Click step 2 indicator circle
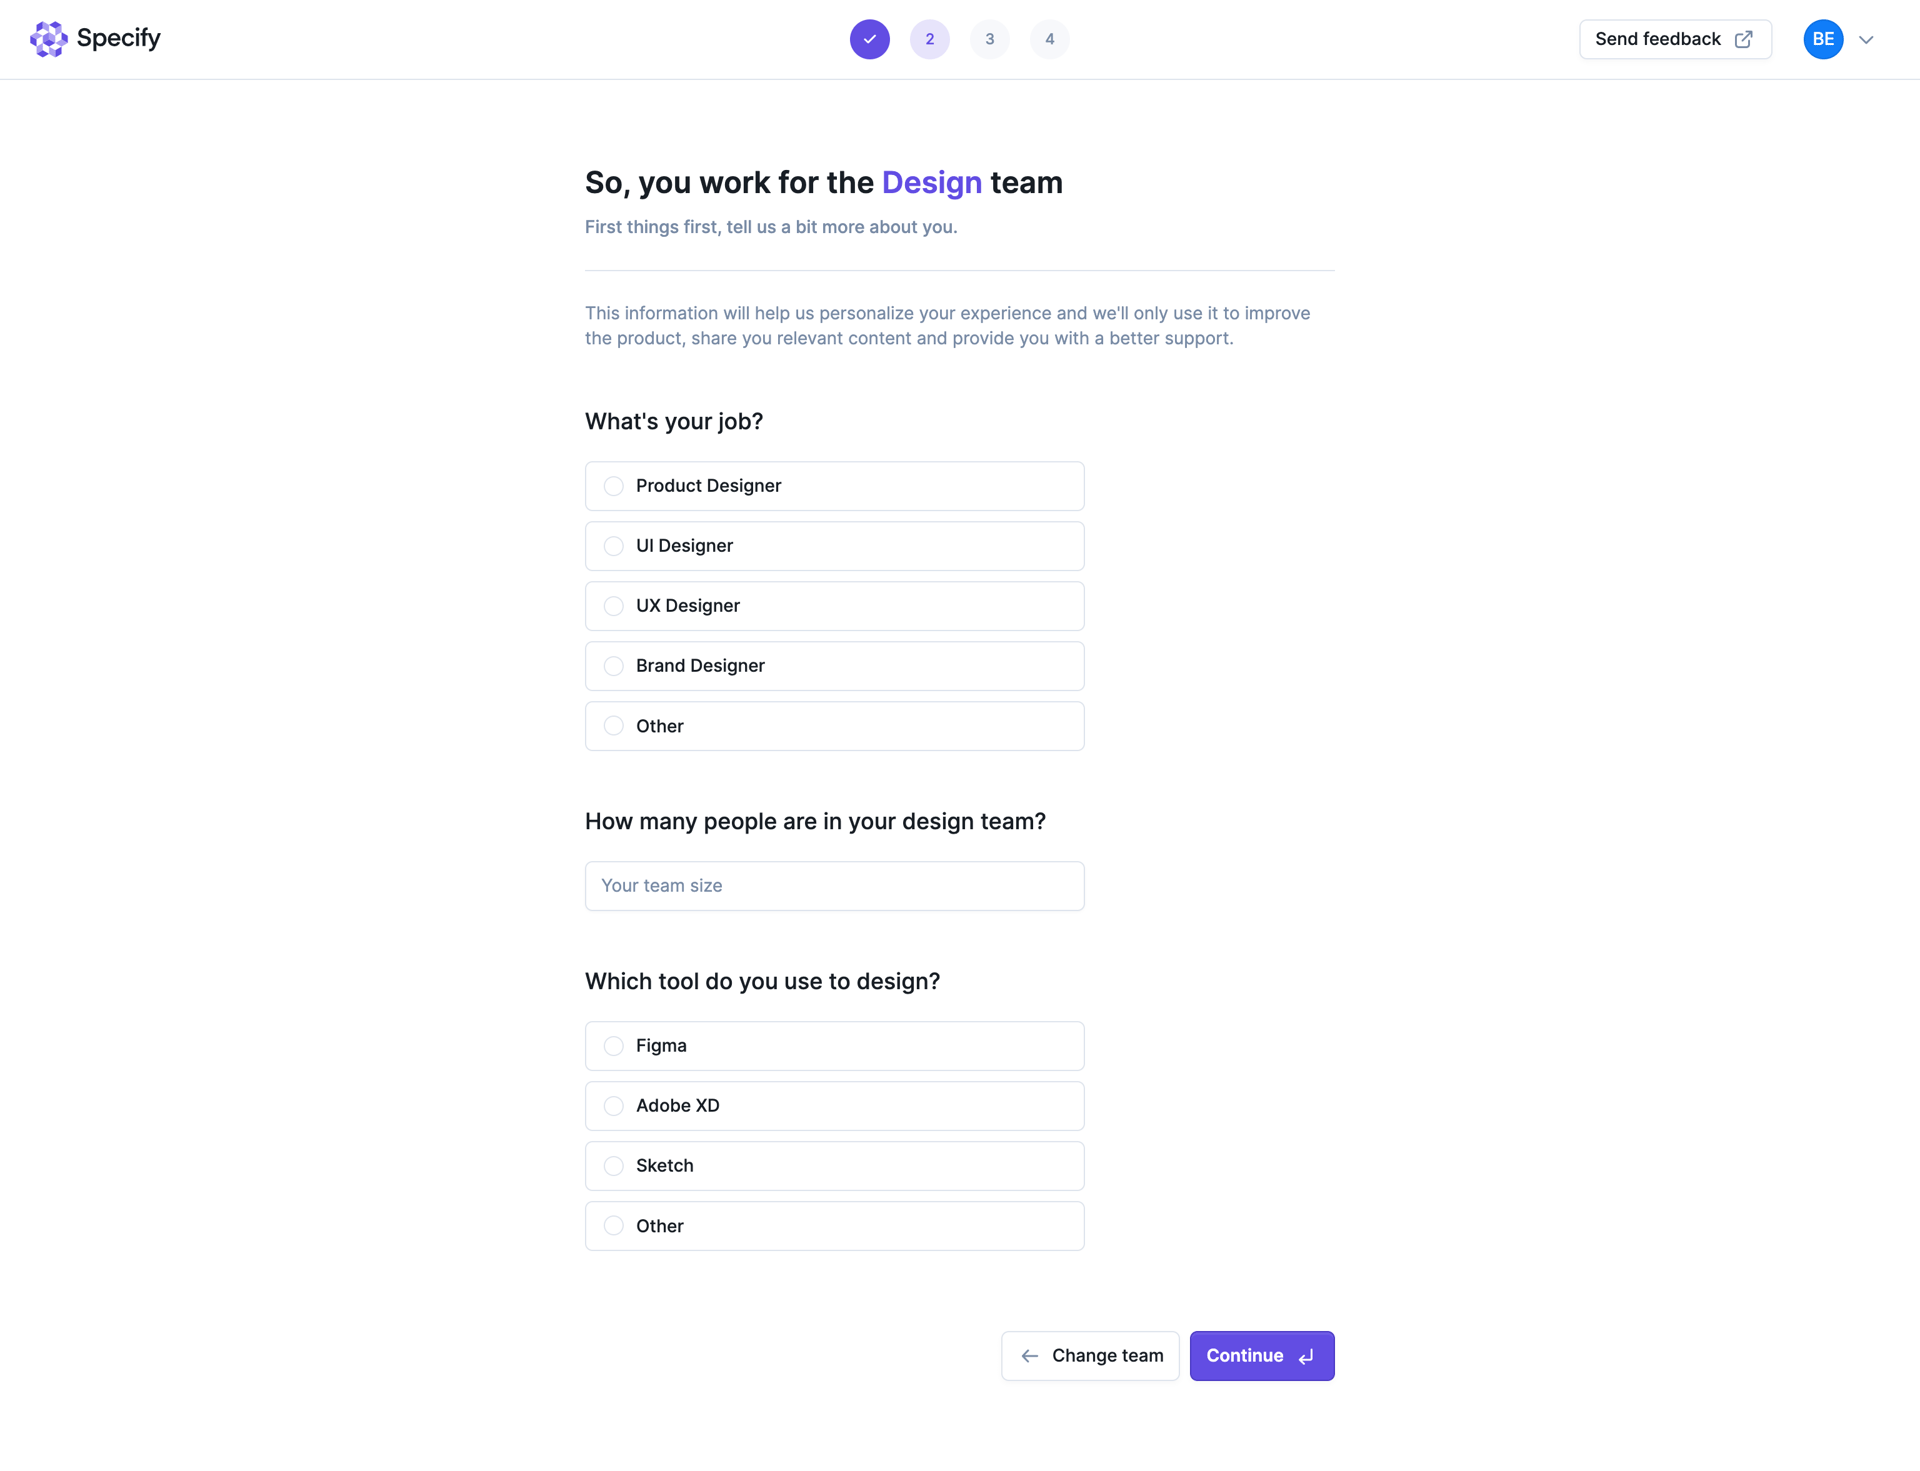This screenshot has width=1920, height=1471. (929, 39)
